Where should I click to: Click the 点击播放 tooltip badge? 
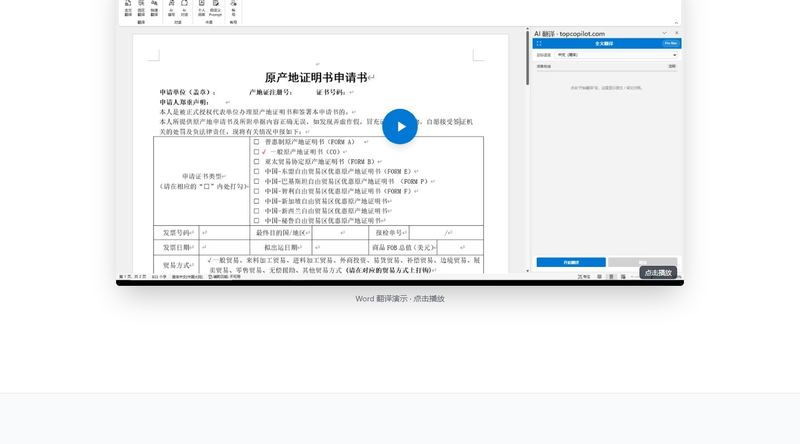[658, 273]
